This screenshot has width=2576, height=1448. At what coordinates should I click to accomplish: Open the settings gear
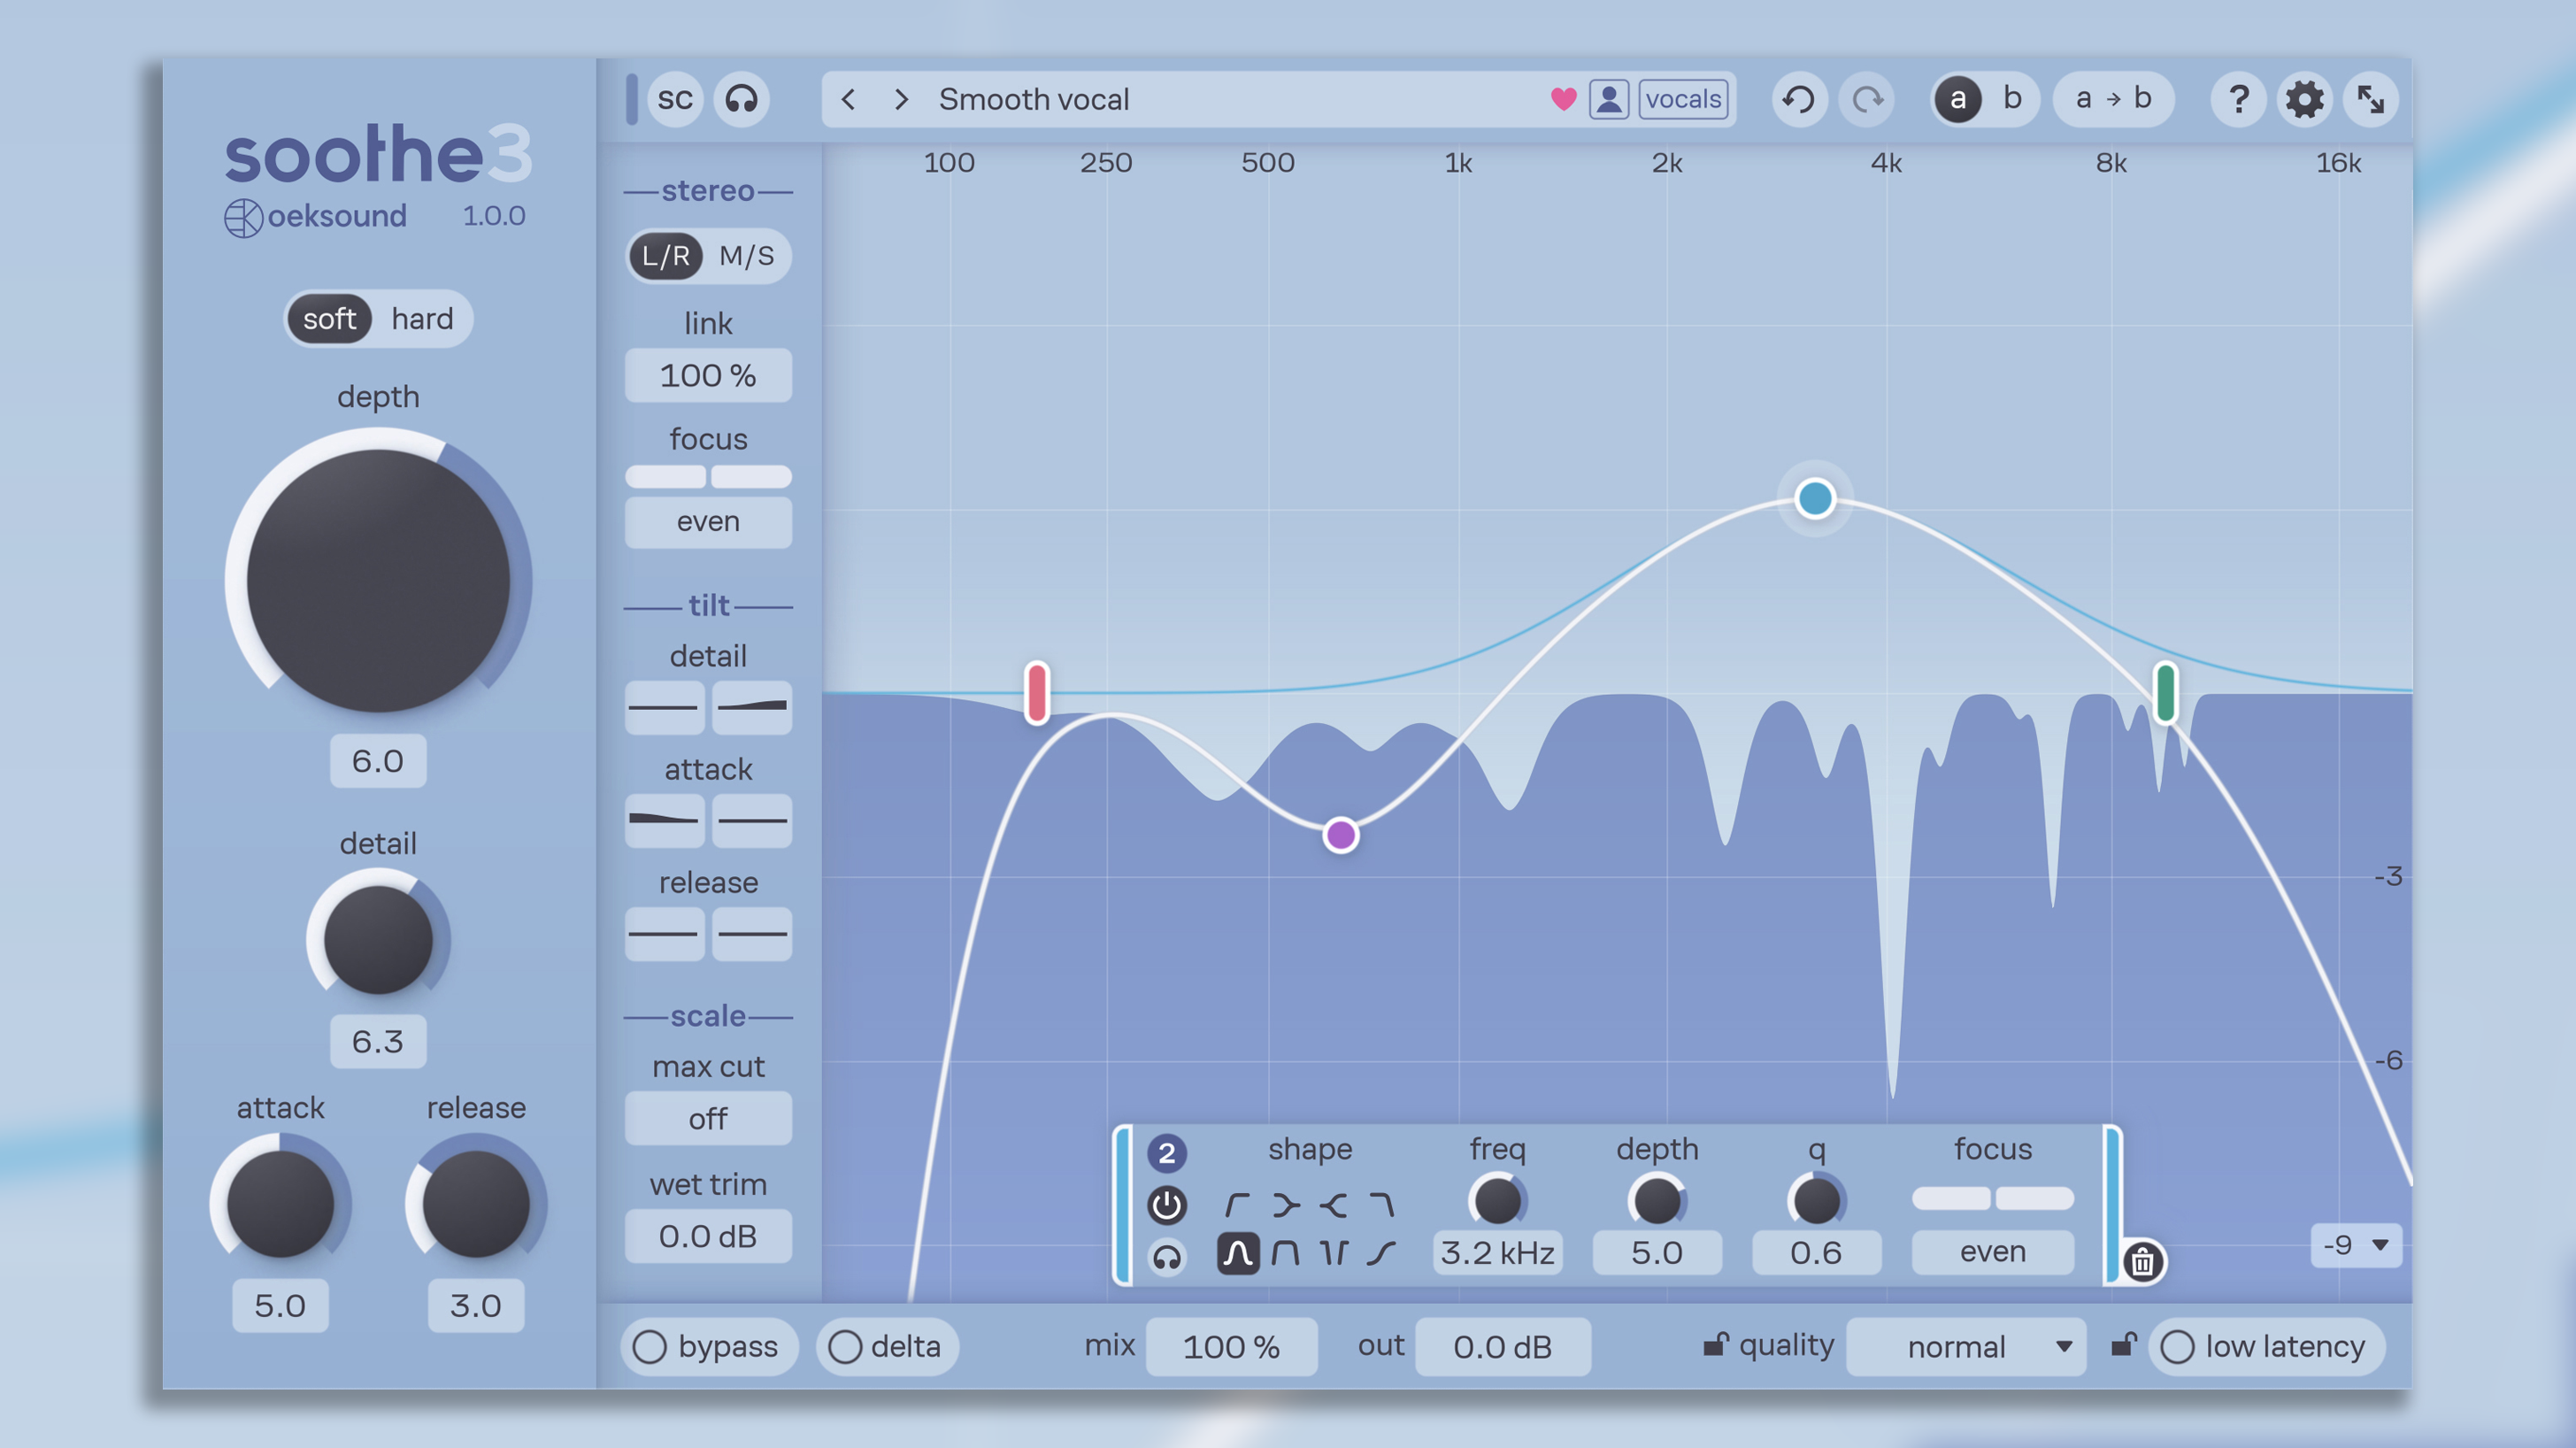[2305, 99]
